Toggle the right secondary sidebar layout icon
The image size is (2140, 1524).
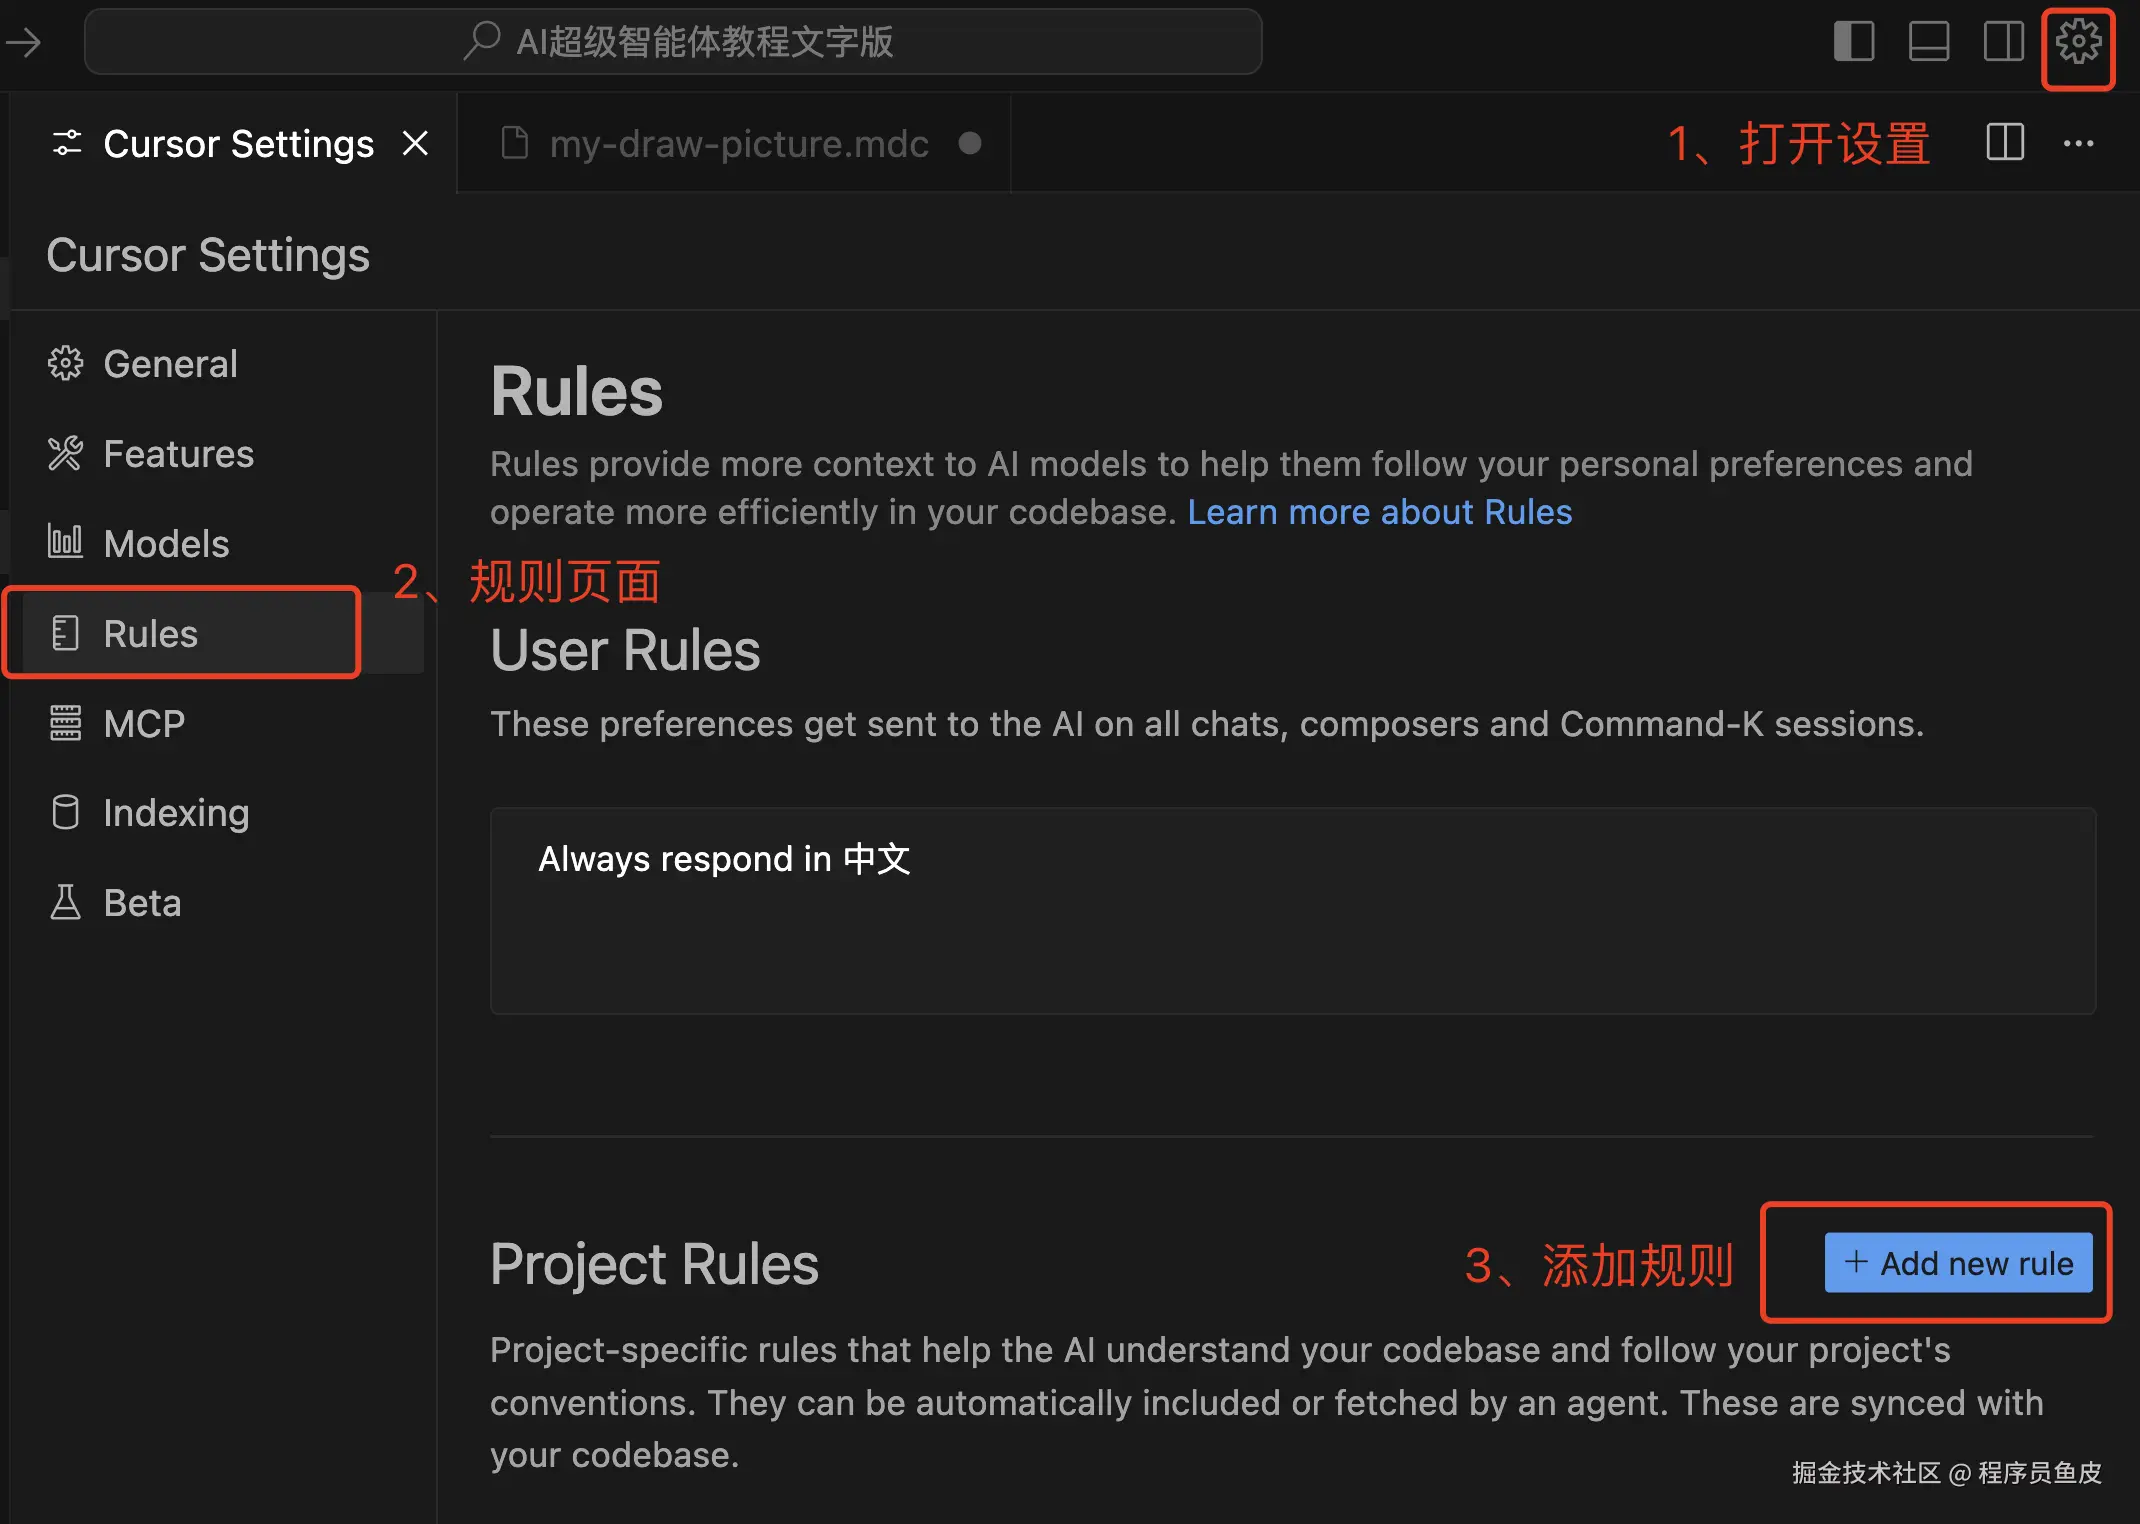[2003, 43]
